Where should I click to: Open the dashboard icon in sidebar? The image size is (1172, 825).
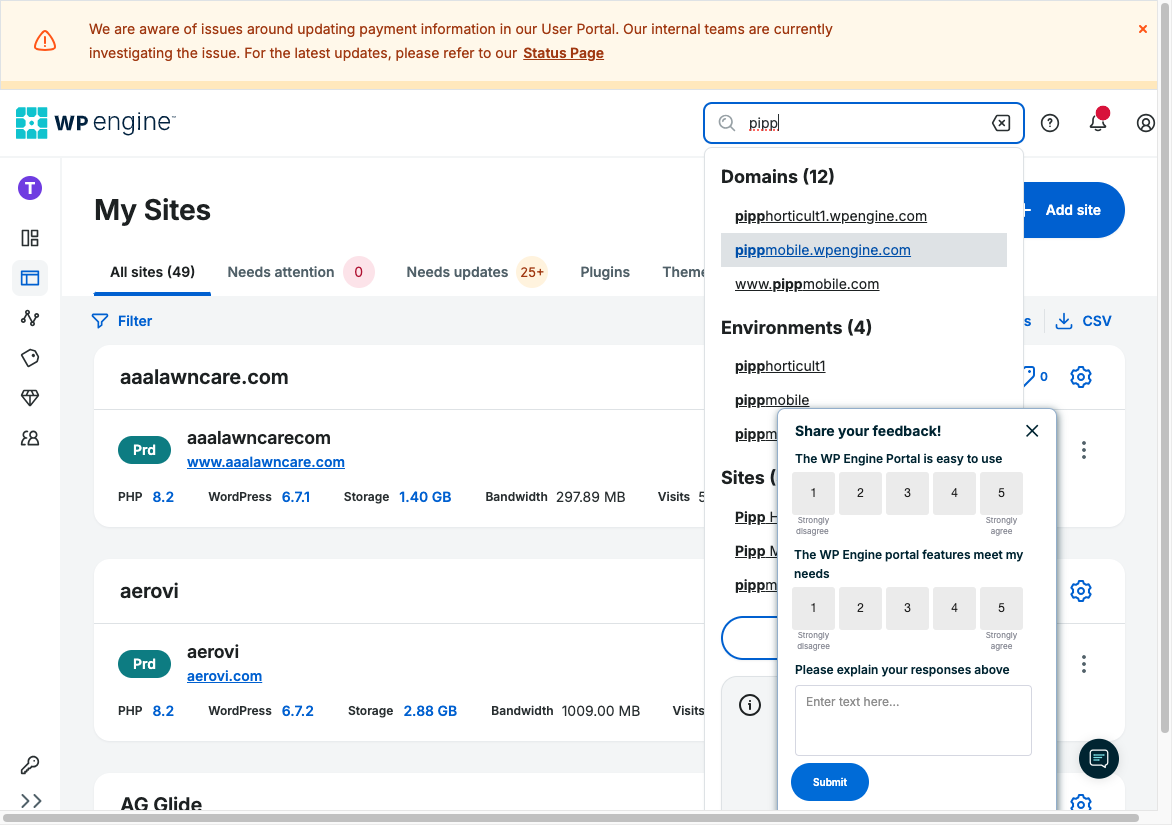[x=30, y=238]
